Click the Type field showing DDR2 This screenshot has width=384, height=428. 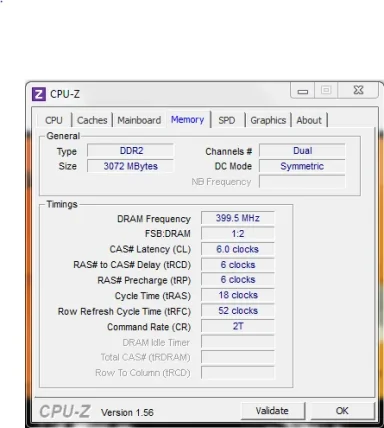click(131, 151)
